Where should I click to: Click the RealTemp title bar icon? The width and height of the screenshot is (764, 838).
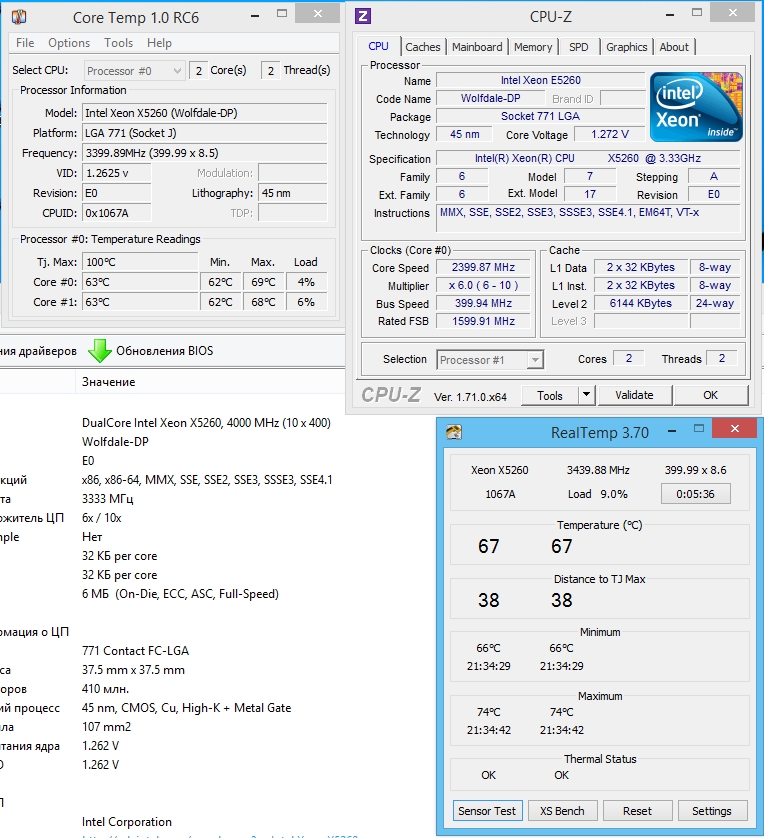click(x=454, y=432)
